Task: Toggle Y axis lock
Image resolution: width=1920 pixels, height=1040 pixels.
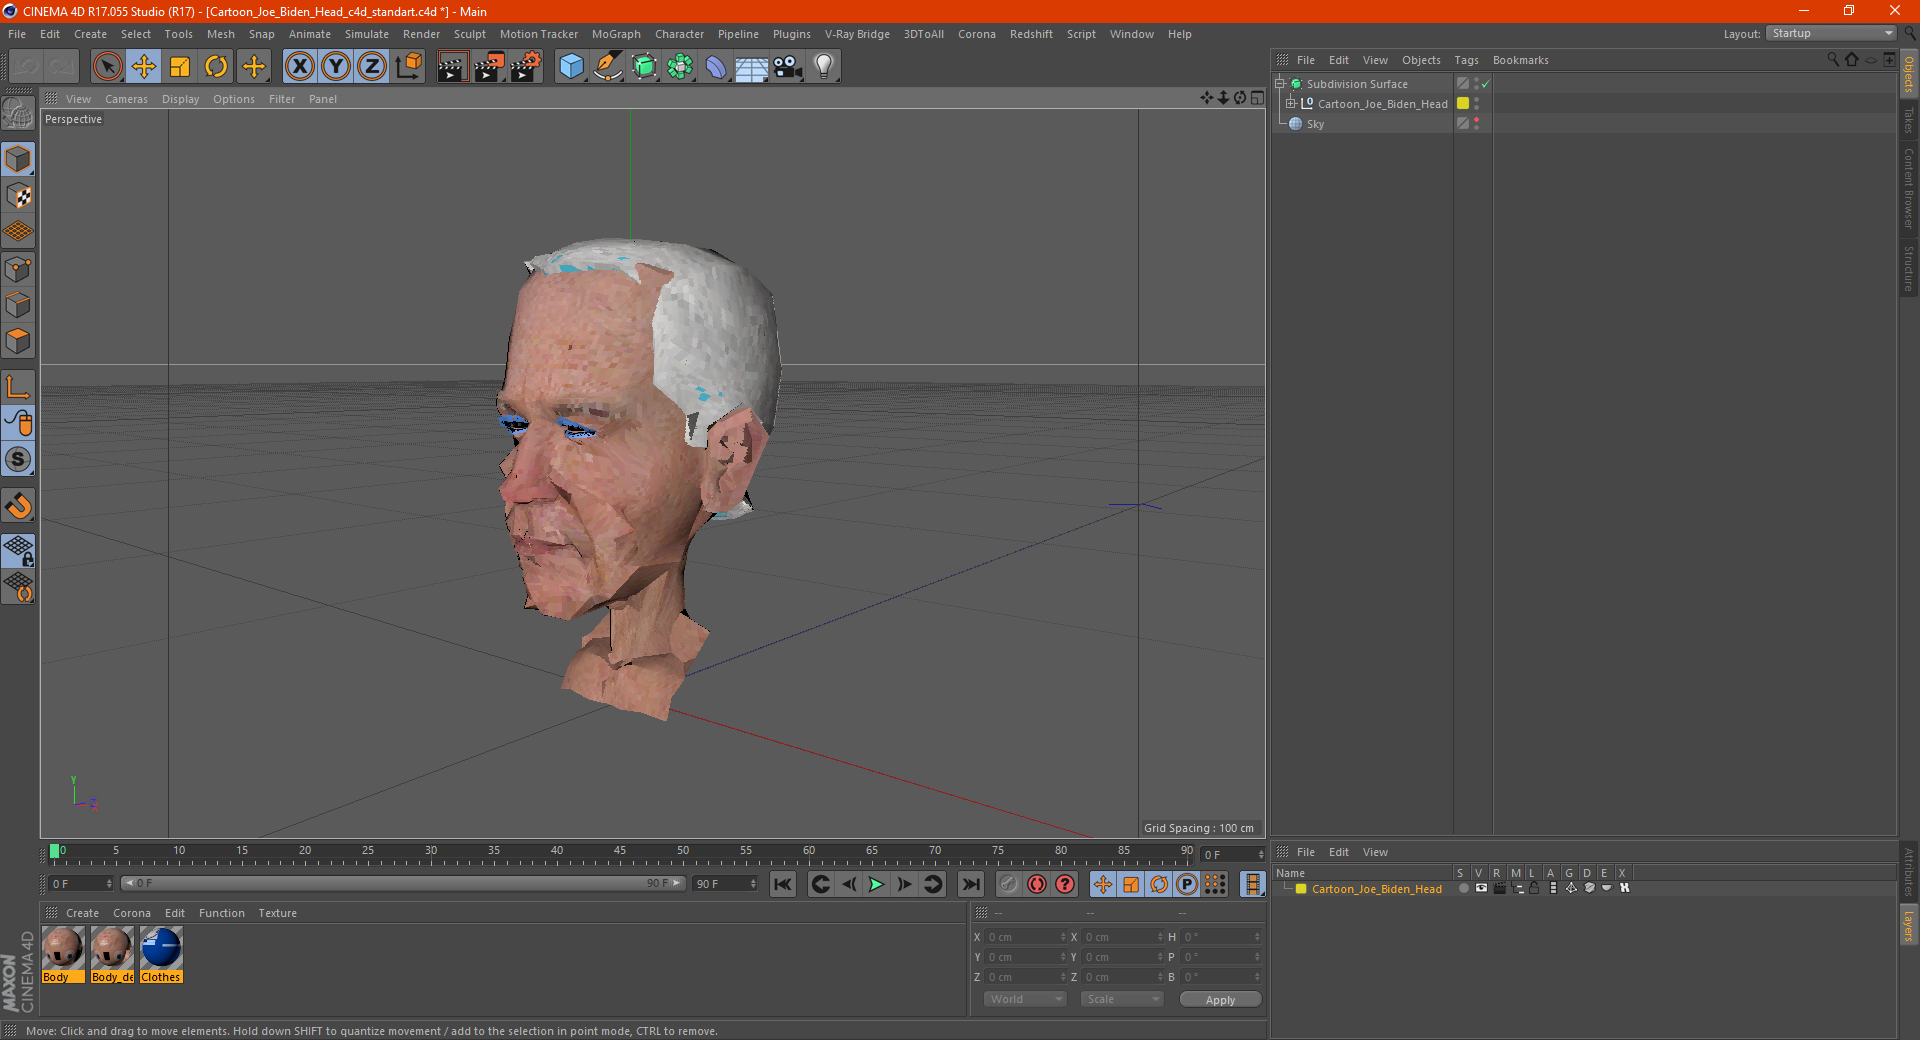Action: click(x=336, y=67)
